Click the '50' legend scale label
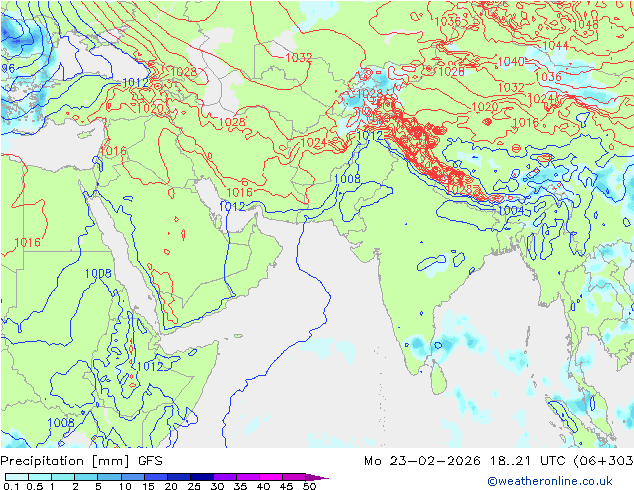The image size is (634, 490). click(309, 486)
